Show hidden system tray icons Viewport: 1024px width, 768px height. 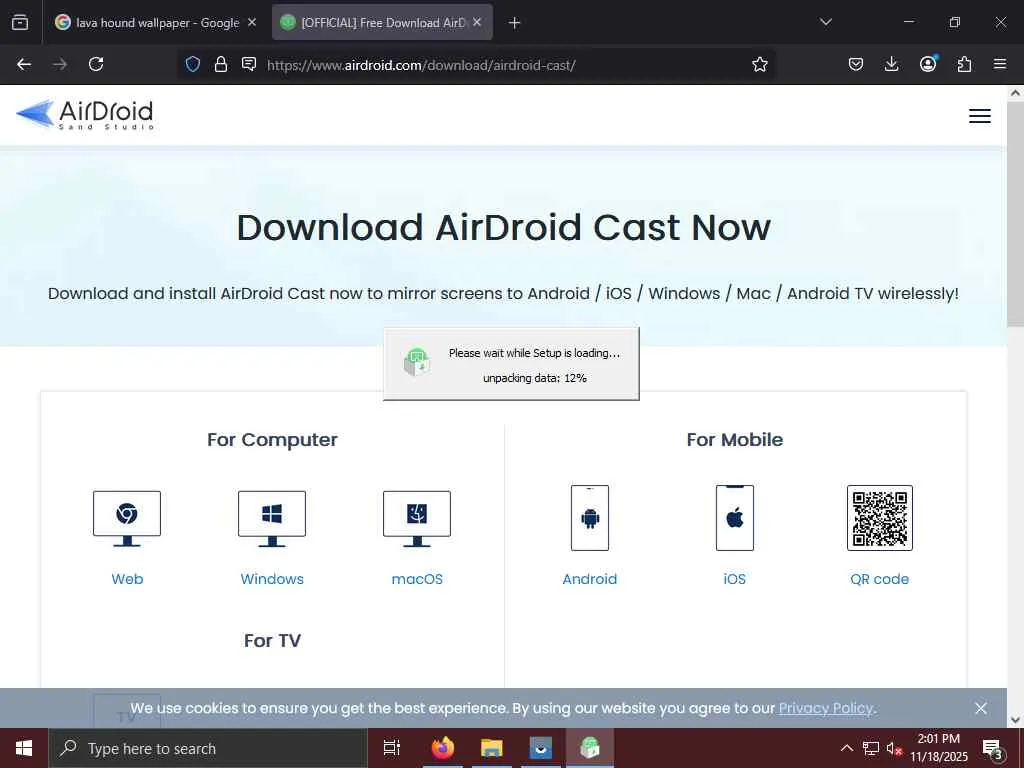(x=846, y=748)
